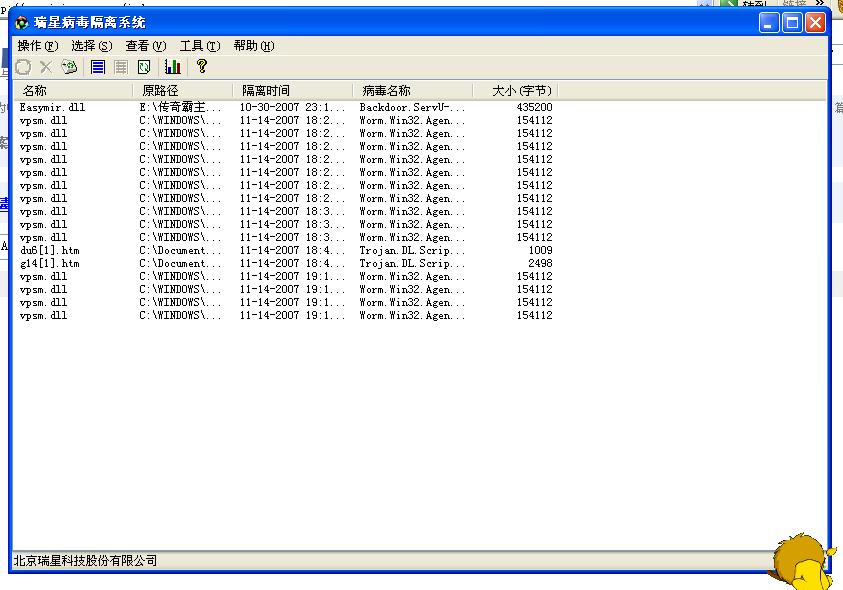843x590 pixels.
Task: Click the 2498 size value
Action: tap(540, 264)
